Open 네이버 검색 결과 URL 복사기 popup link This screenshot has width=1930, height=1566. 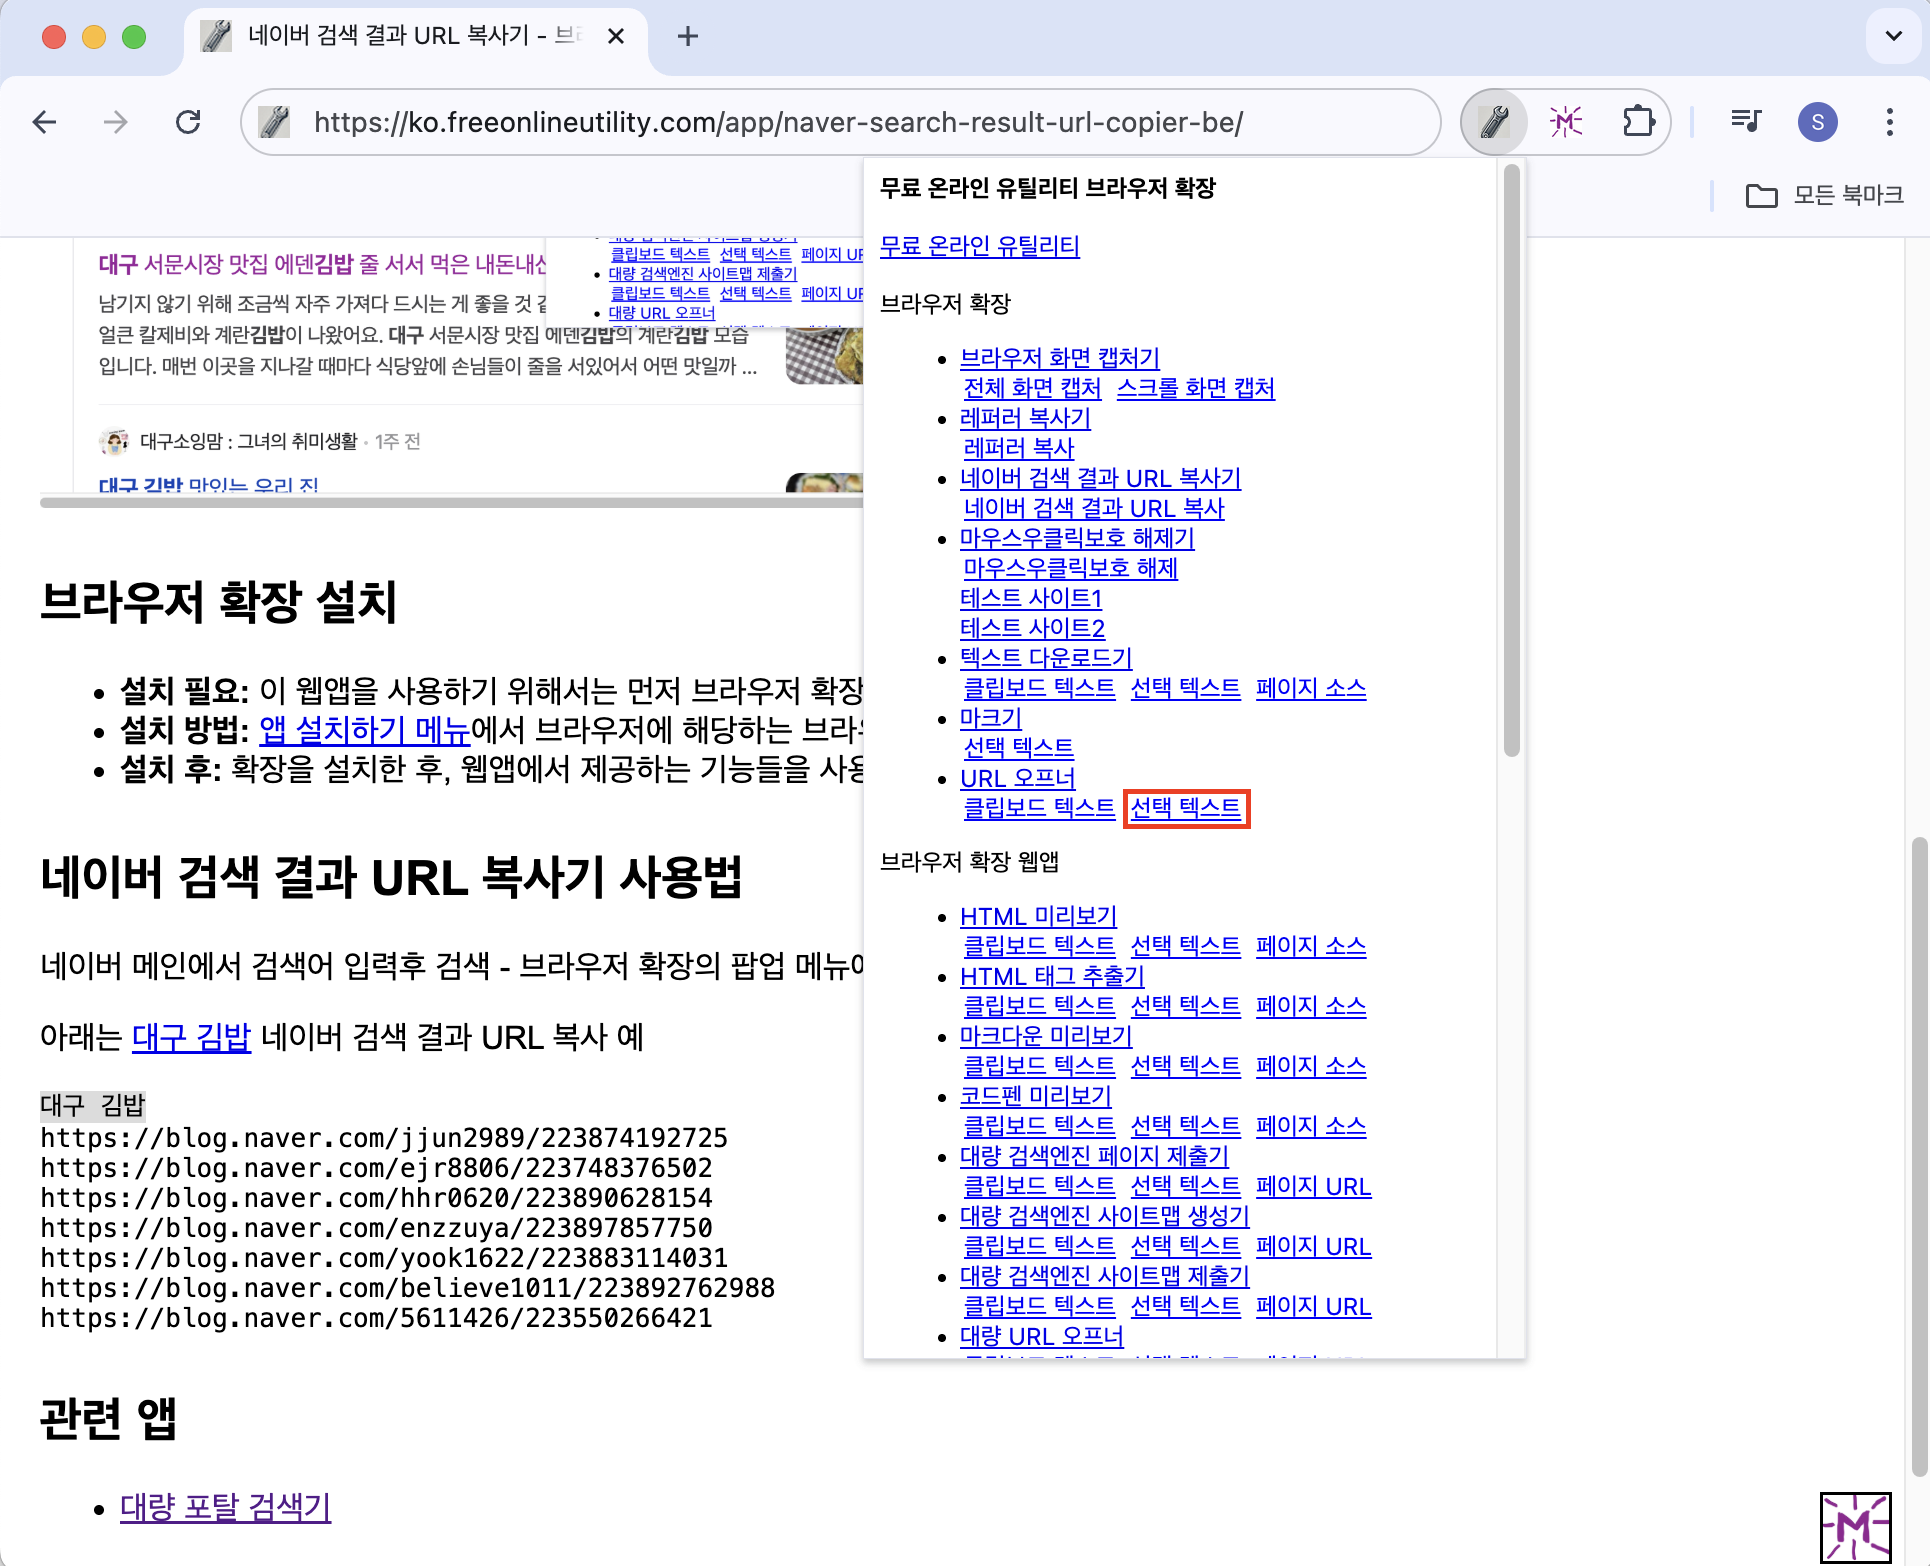click(1100, 478)
